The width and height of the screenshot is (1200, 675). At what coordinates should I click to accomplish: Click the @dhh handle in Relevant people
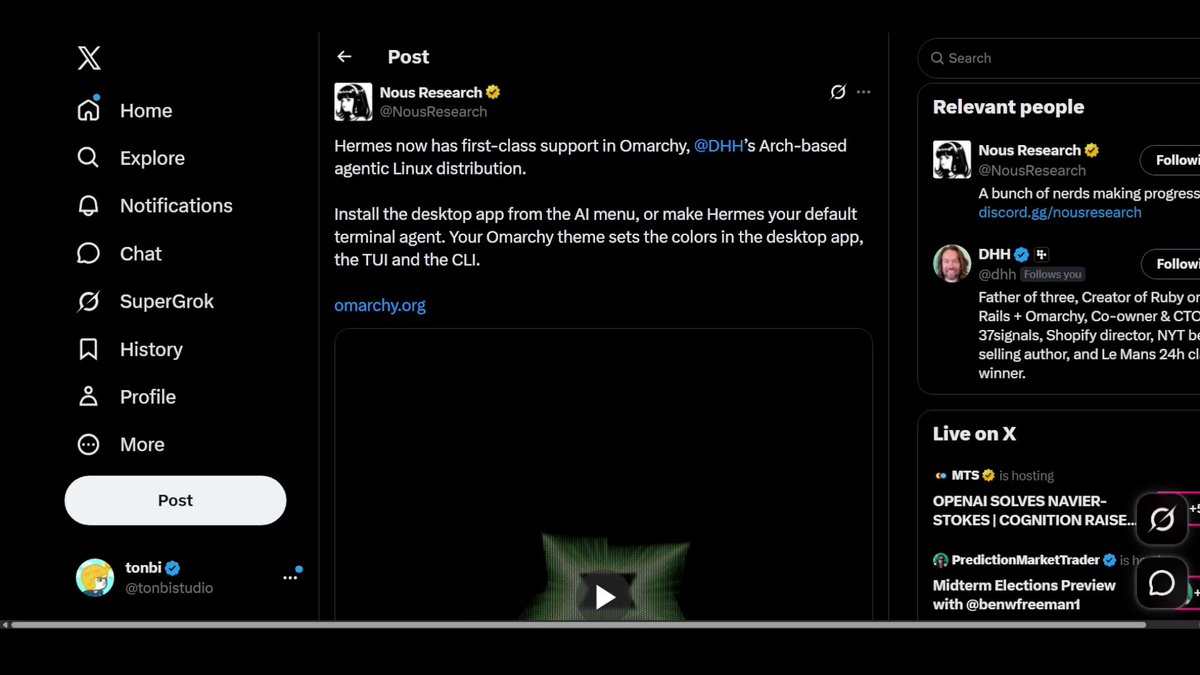[x=997, y=274]
